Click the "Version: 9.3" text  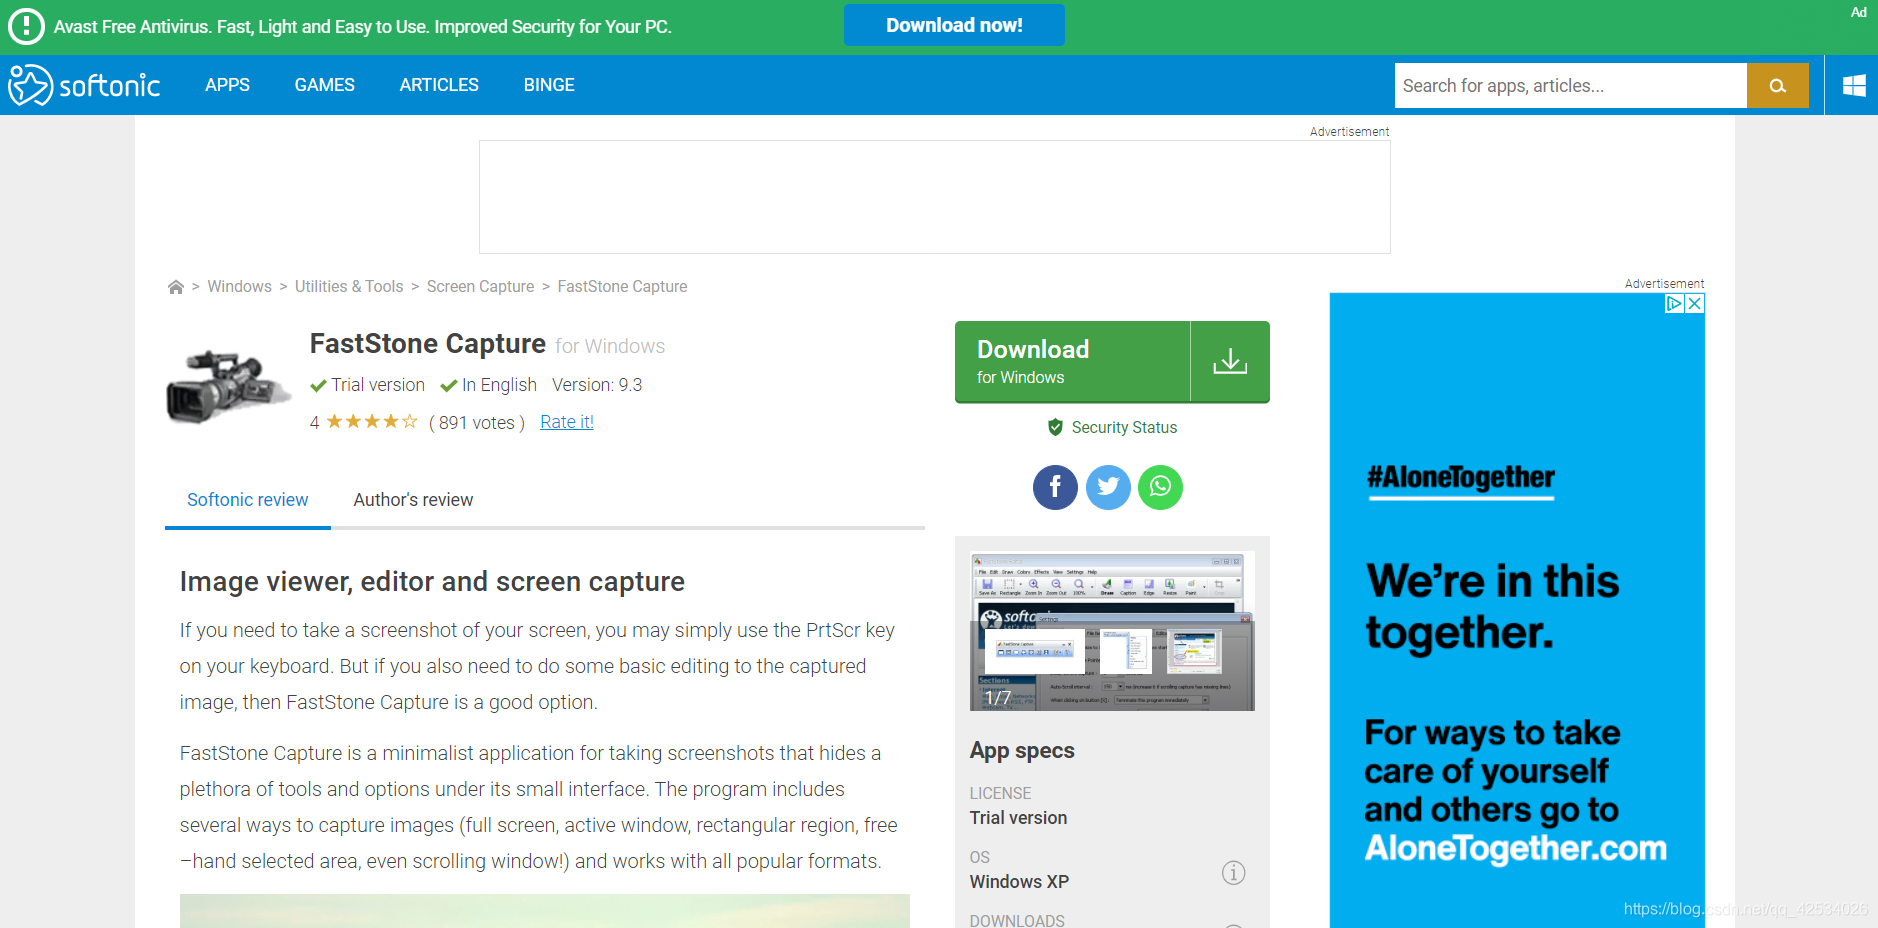coord(597,385)
